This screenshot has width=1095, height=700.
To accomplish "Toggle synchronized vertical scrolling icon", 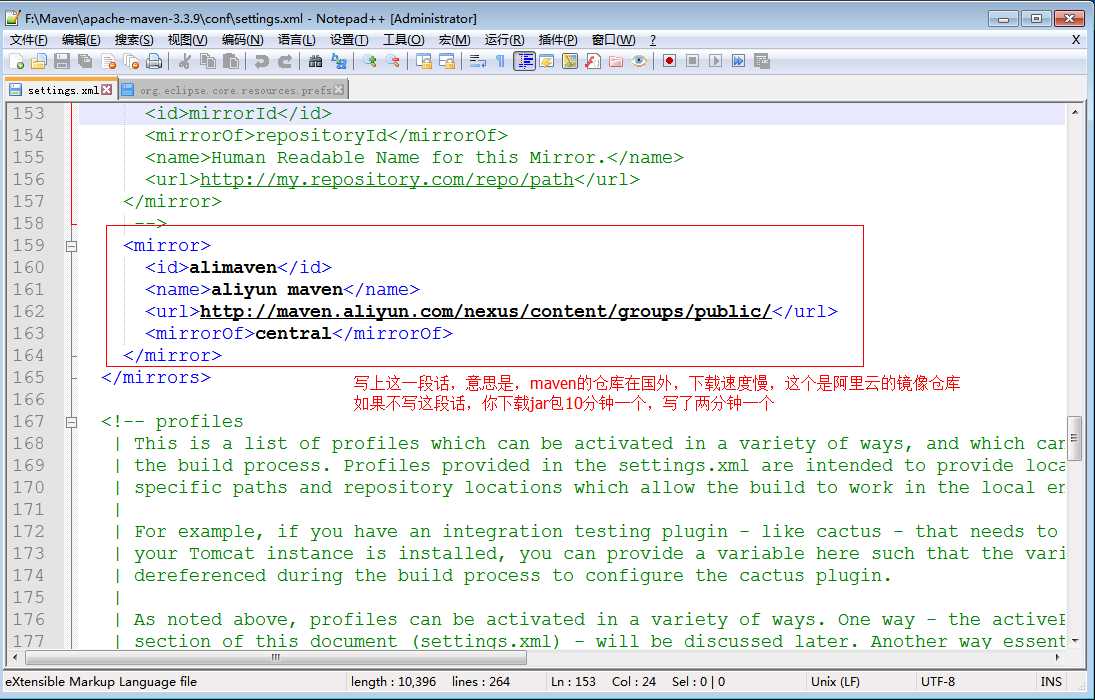I will point(423,61).
